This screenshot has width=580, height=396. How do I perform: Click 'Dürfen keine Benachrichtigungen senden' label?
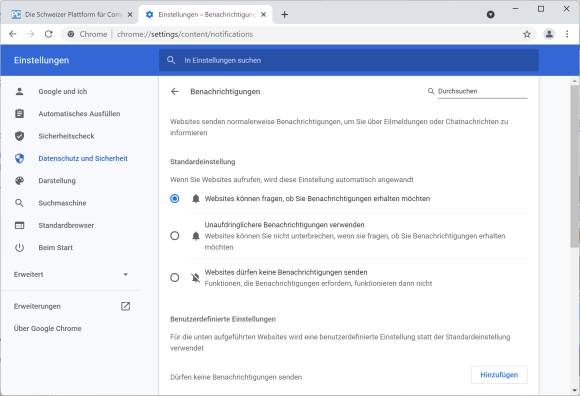236,377
